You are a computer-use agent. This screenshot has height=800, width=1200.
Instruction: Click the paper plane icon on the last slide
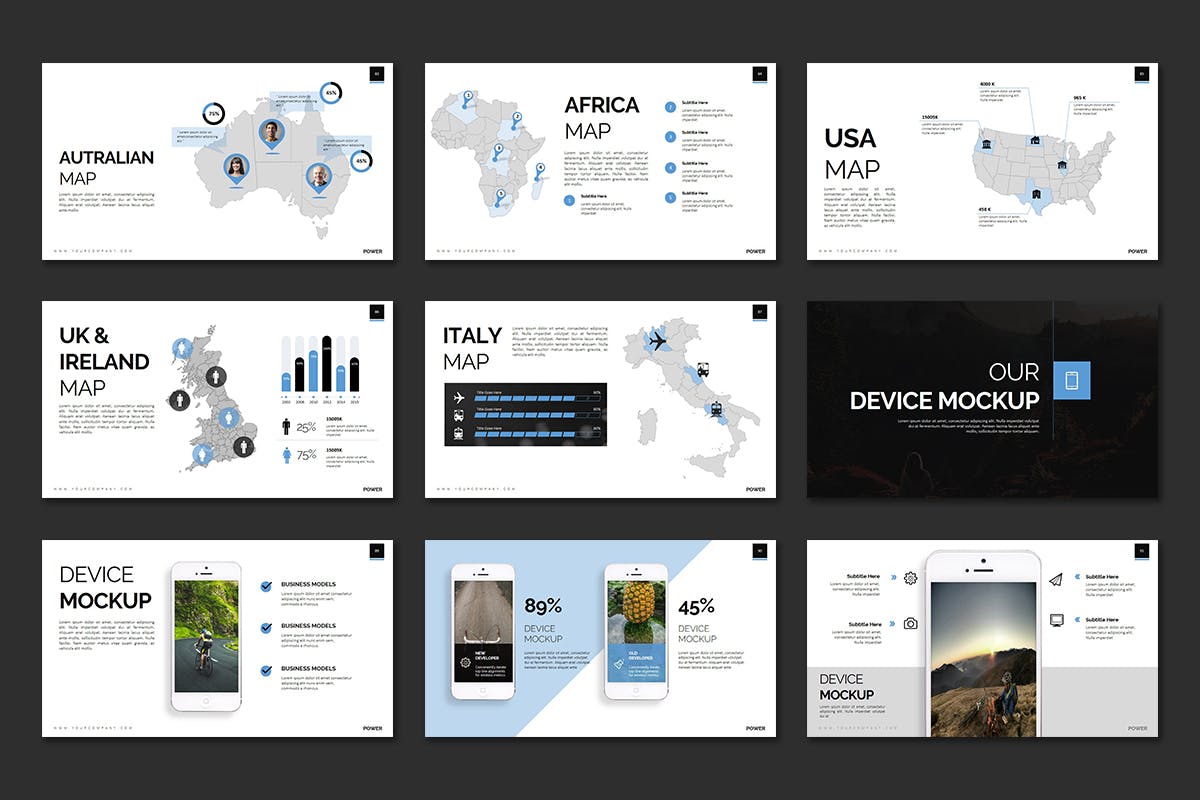tap(1056, 579)
